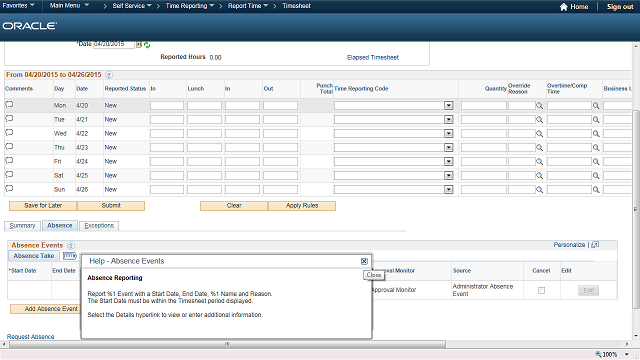This screenshot has width=640, height=360.
Task: Switch to the Summary tab
Action: [x=22, y=226]
